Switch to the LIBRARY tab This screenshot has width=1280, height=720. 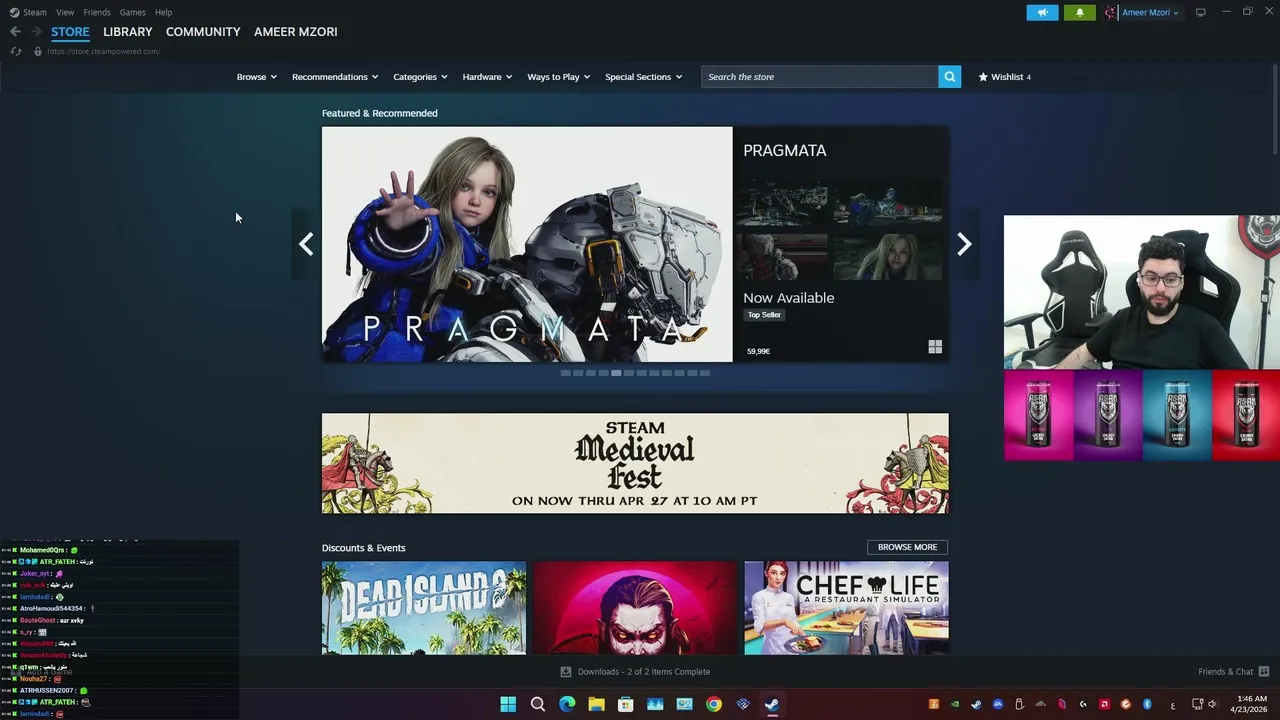point(128,32)
